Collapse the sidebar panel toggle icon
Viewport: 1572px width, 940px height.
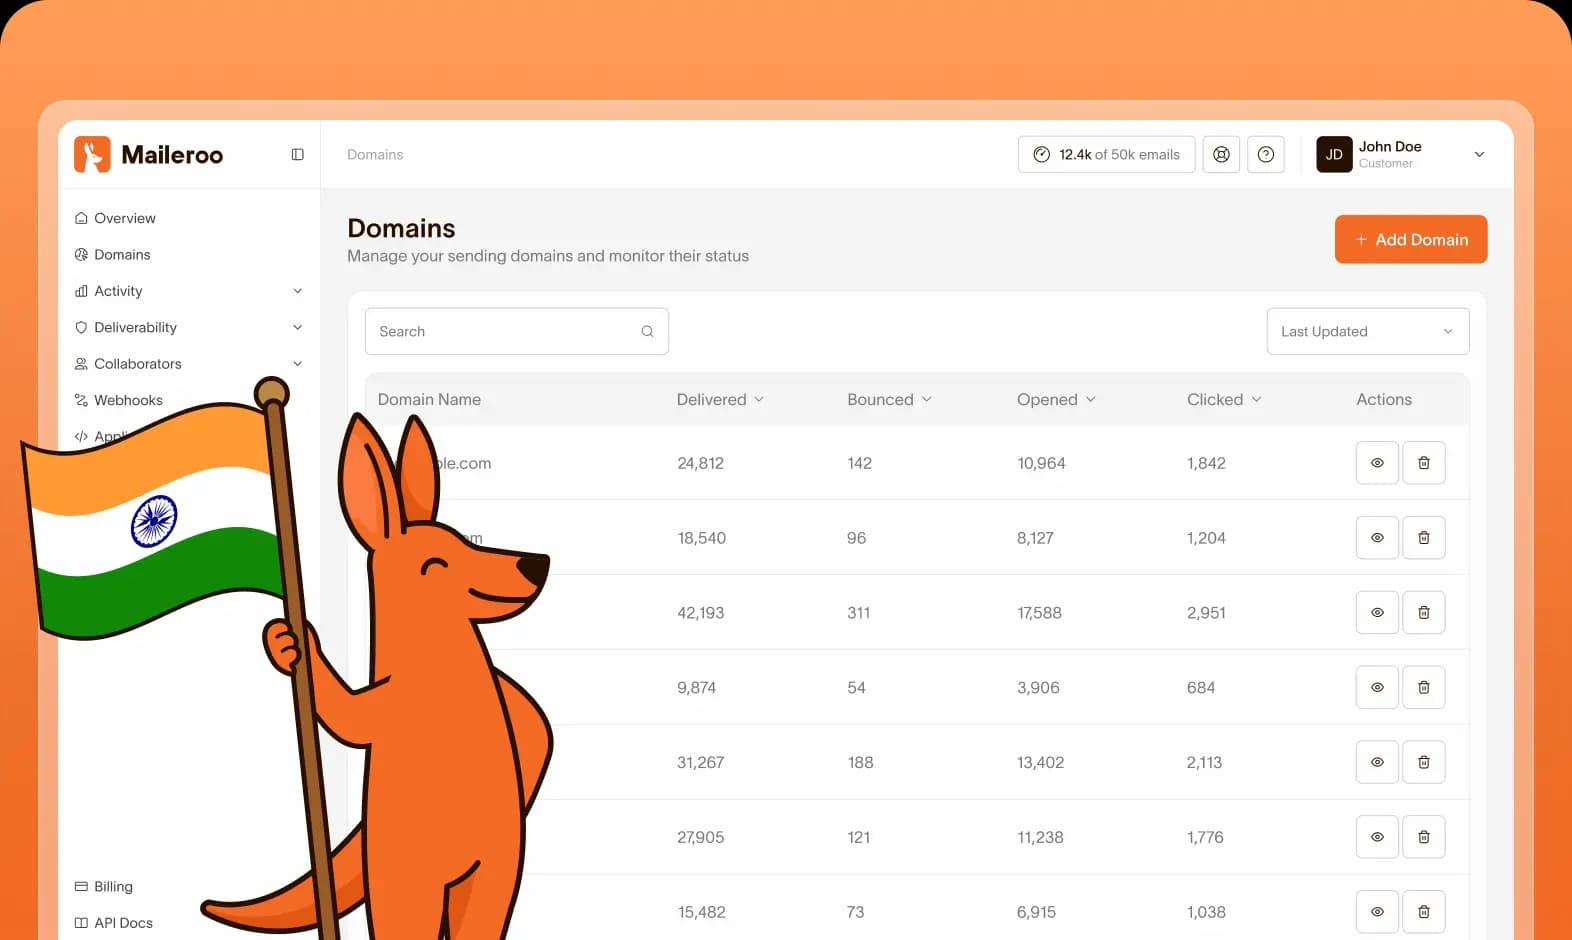pos(297,154)
